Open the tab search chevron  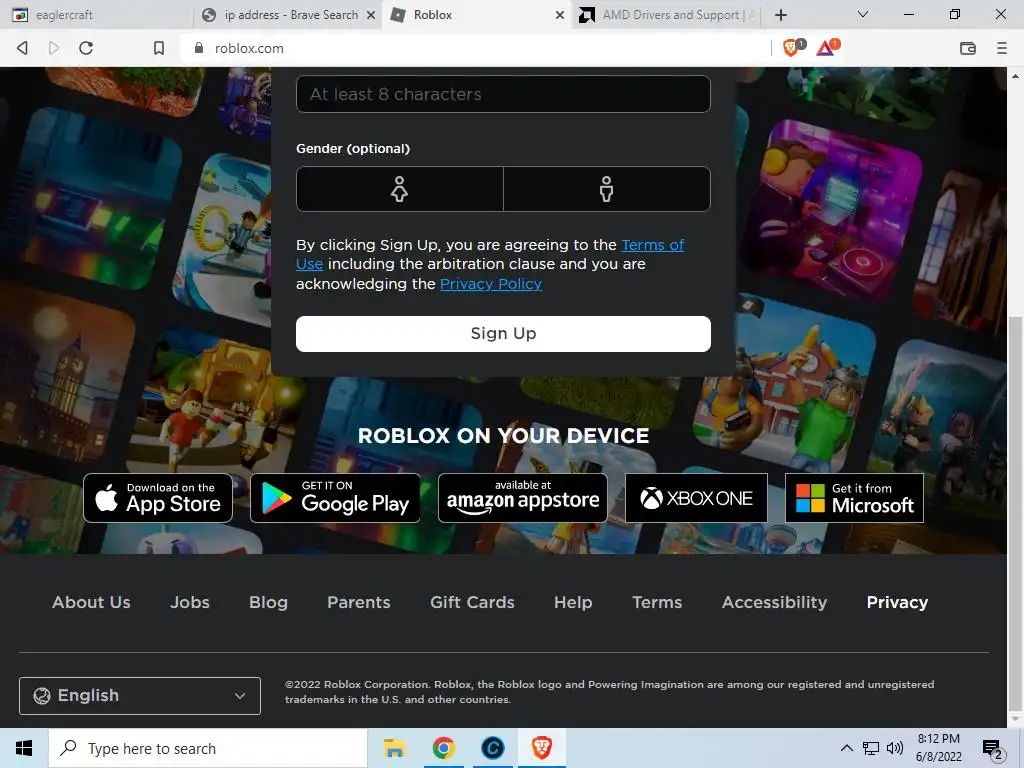click(x=863, y=14)
